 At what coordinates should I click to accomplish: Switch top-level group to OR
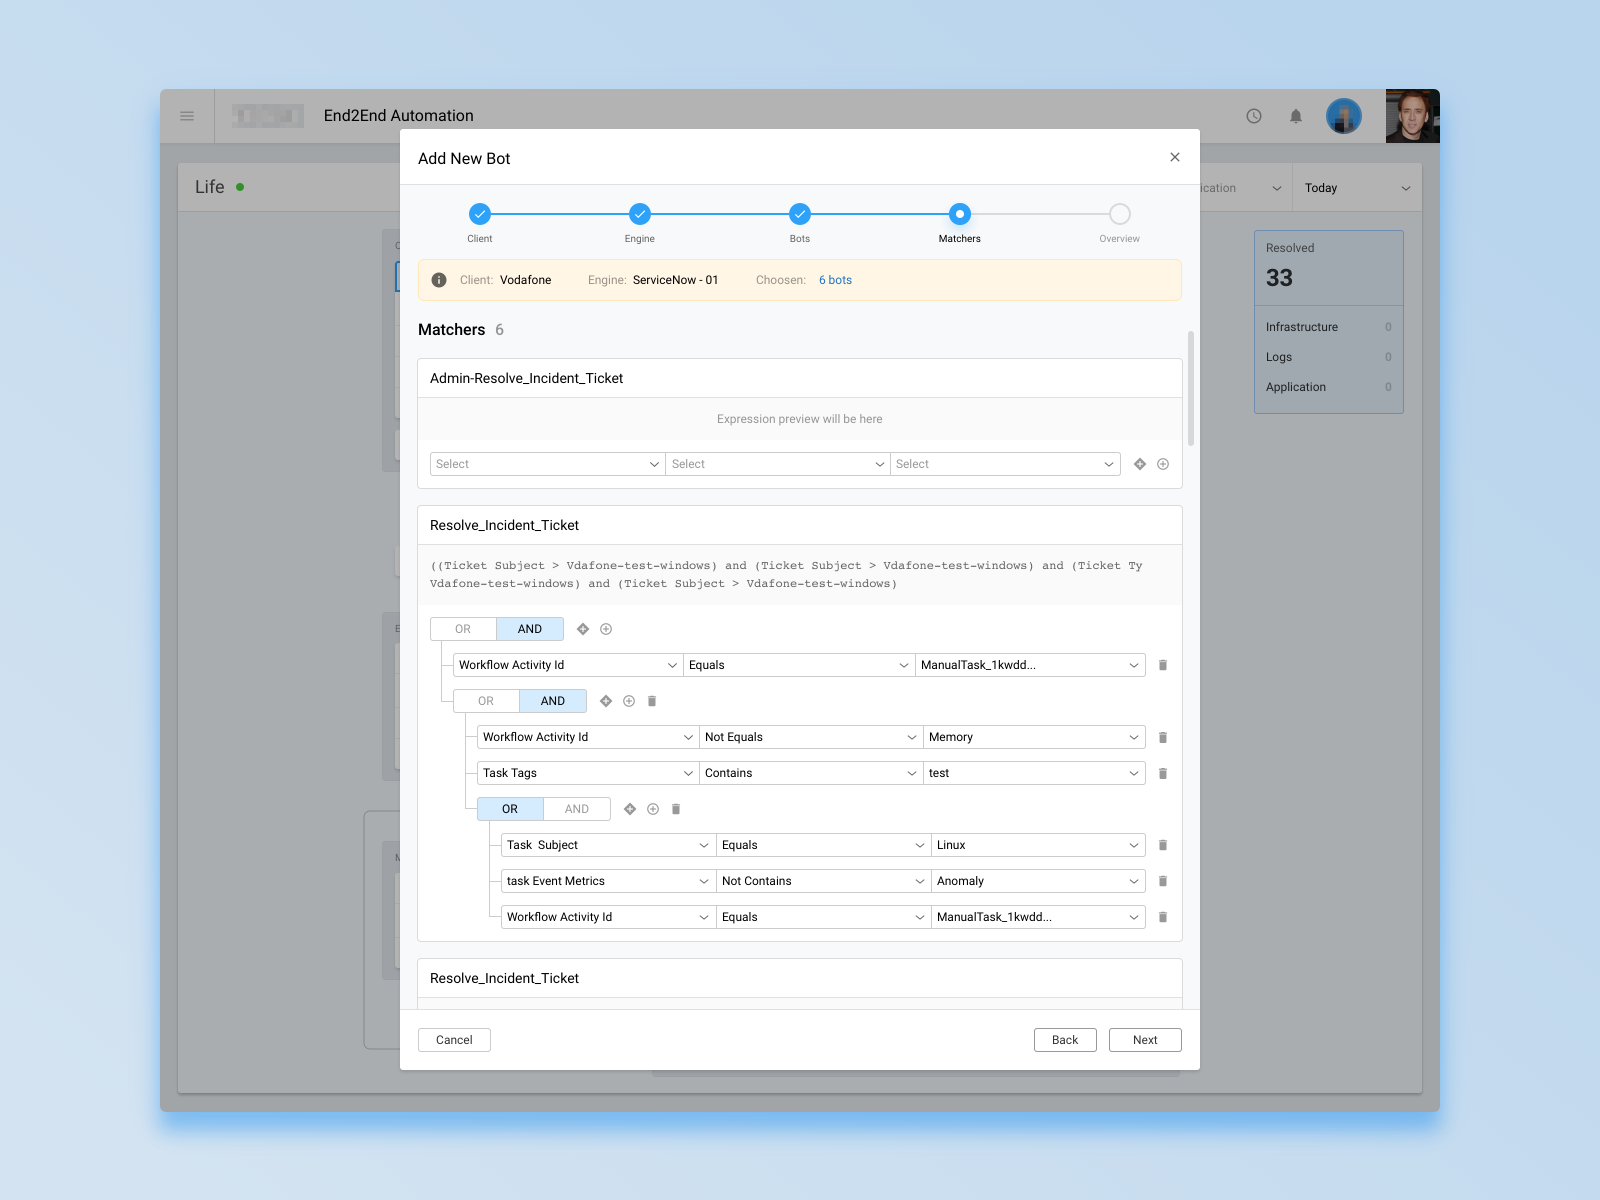463,629
